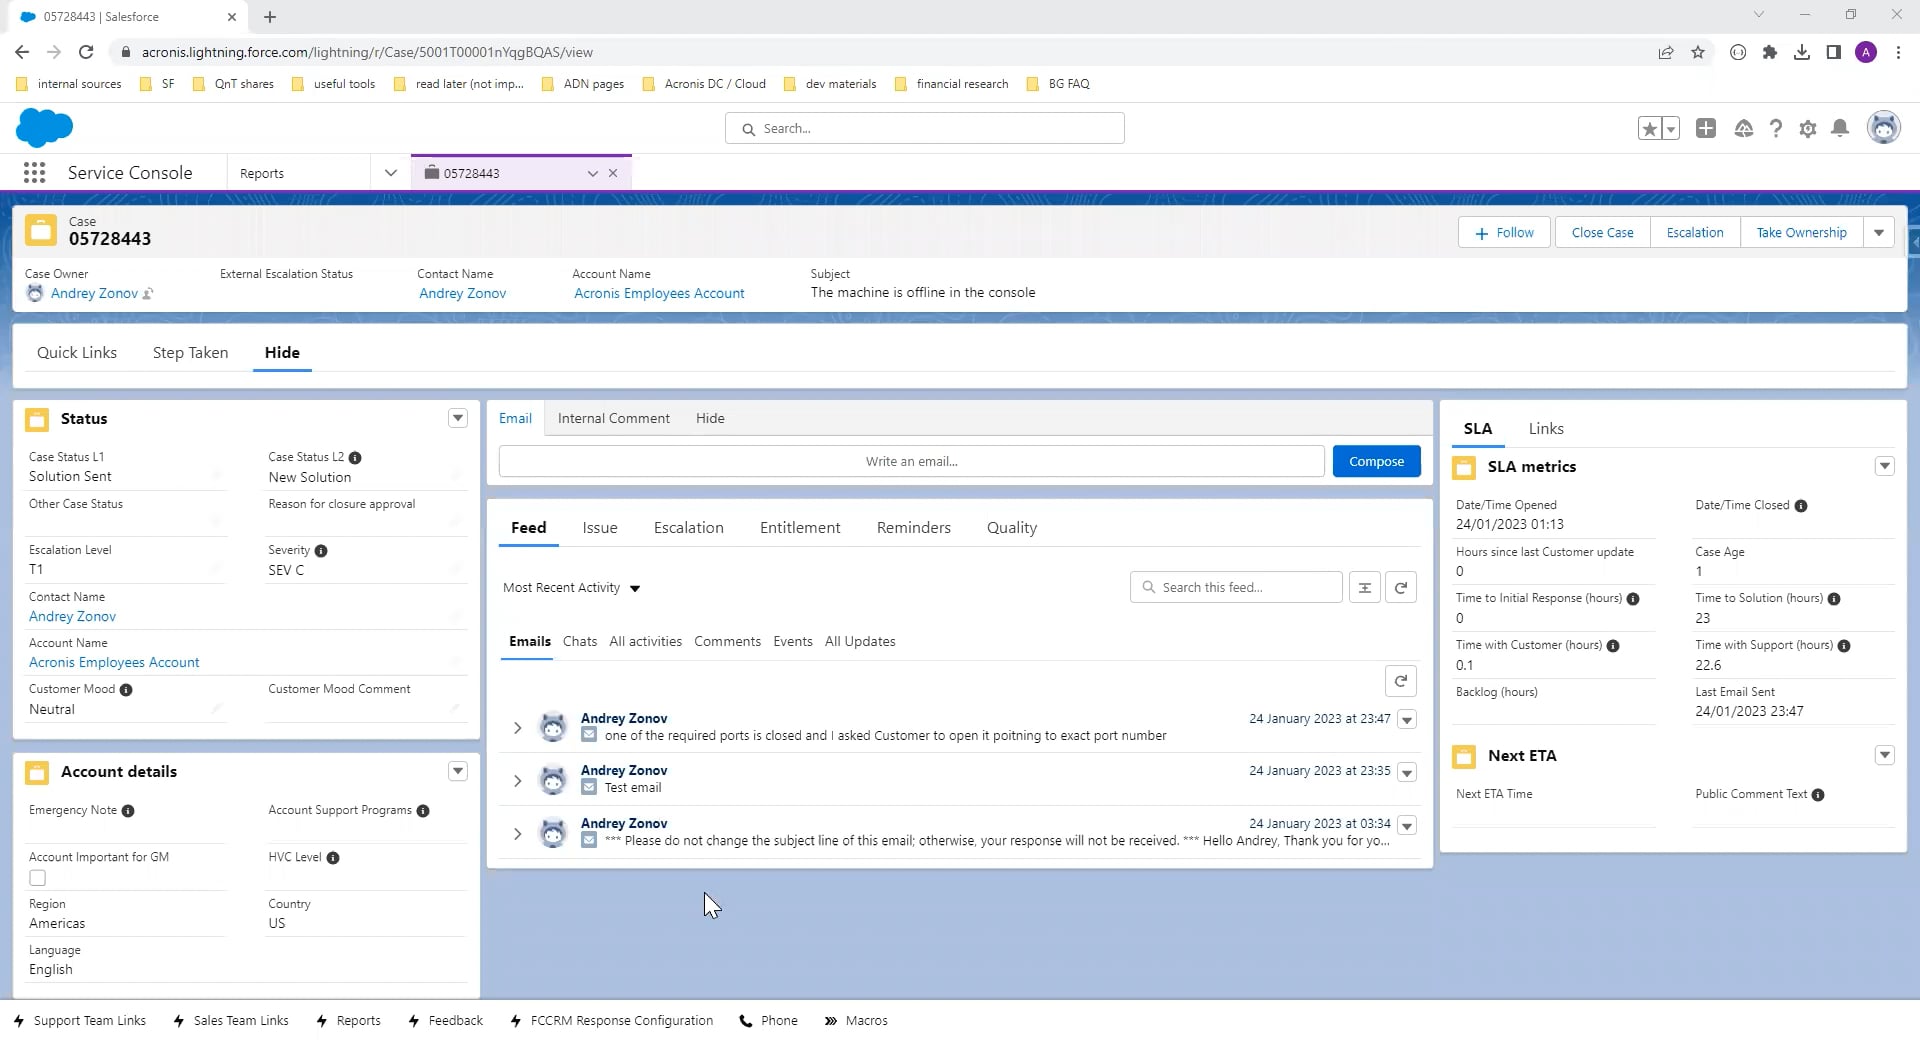1920x1040 pixels.
Task: Refresh the case feed with refresh icon
Action: pos(1400,588)
